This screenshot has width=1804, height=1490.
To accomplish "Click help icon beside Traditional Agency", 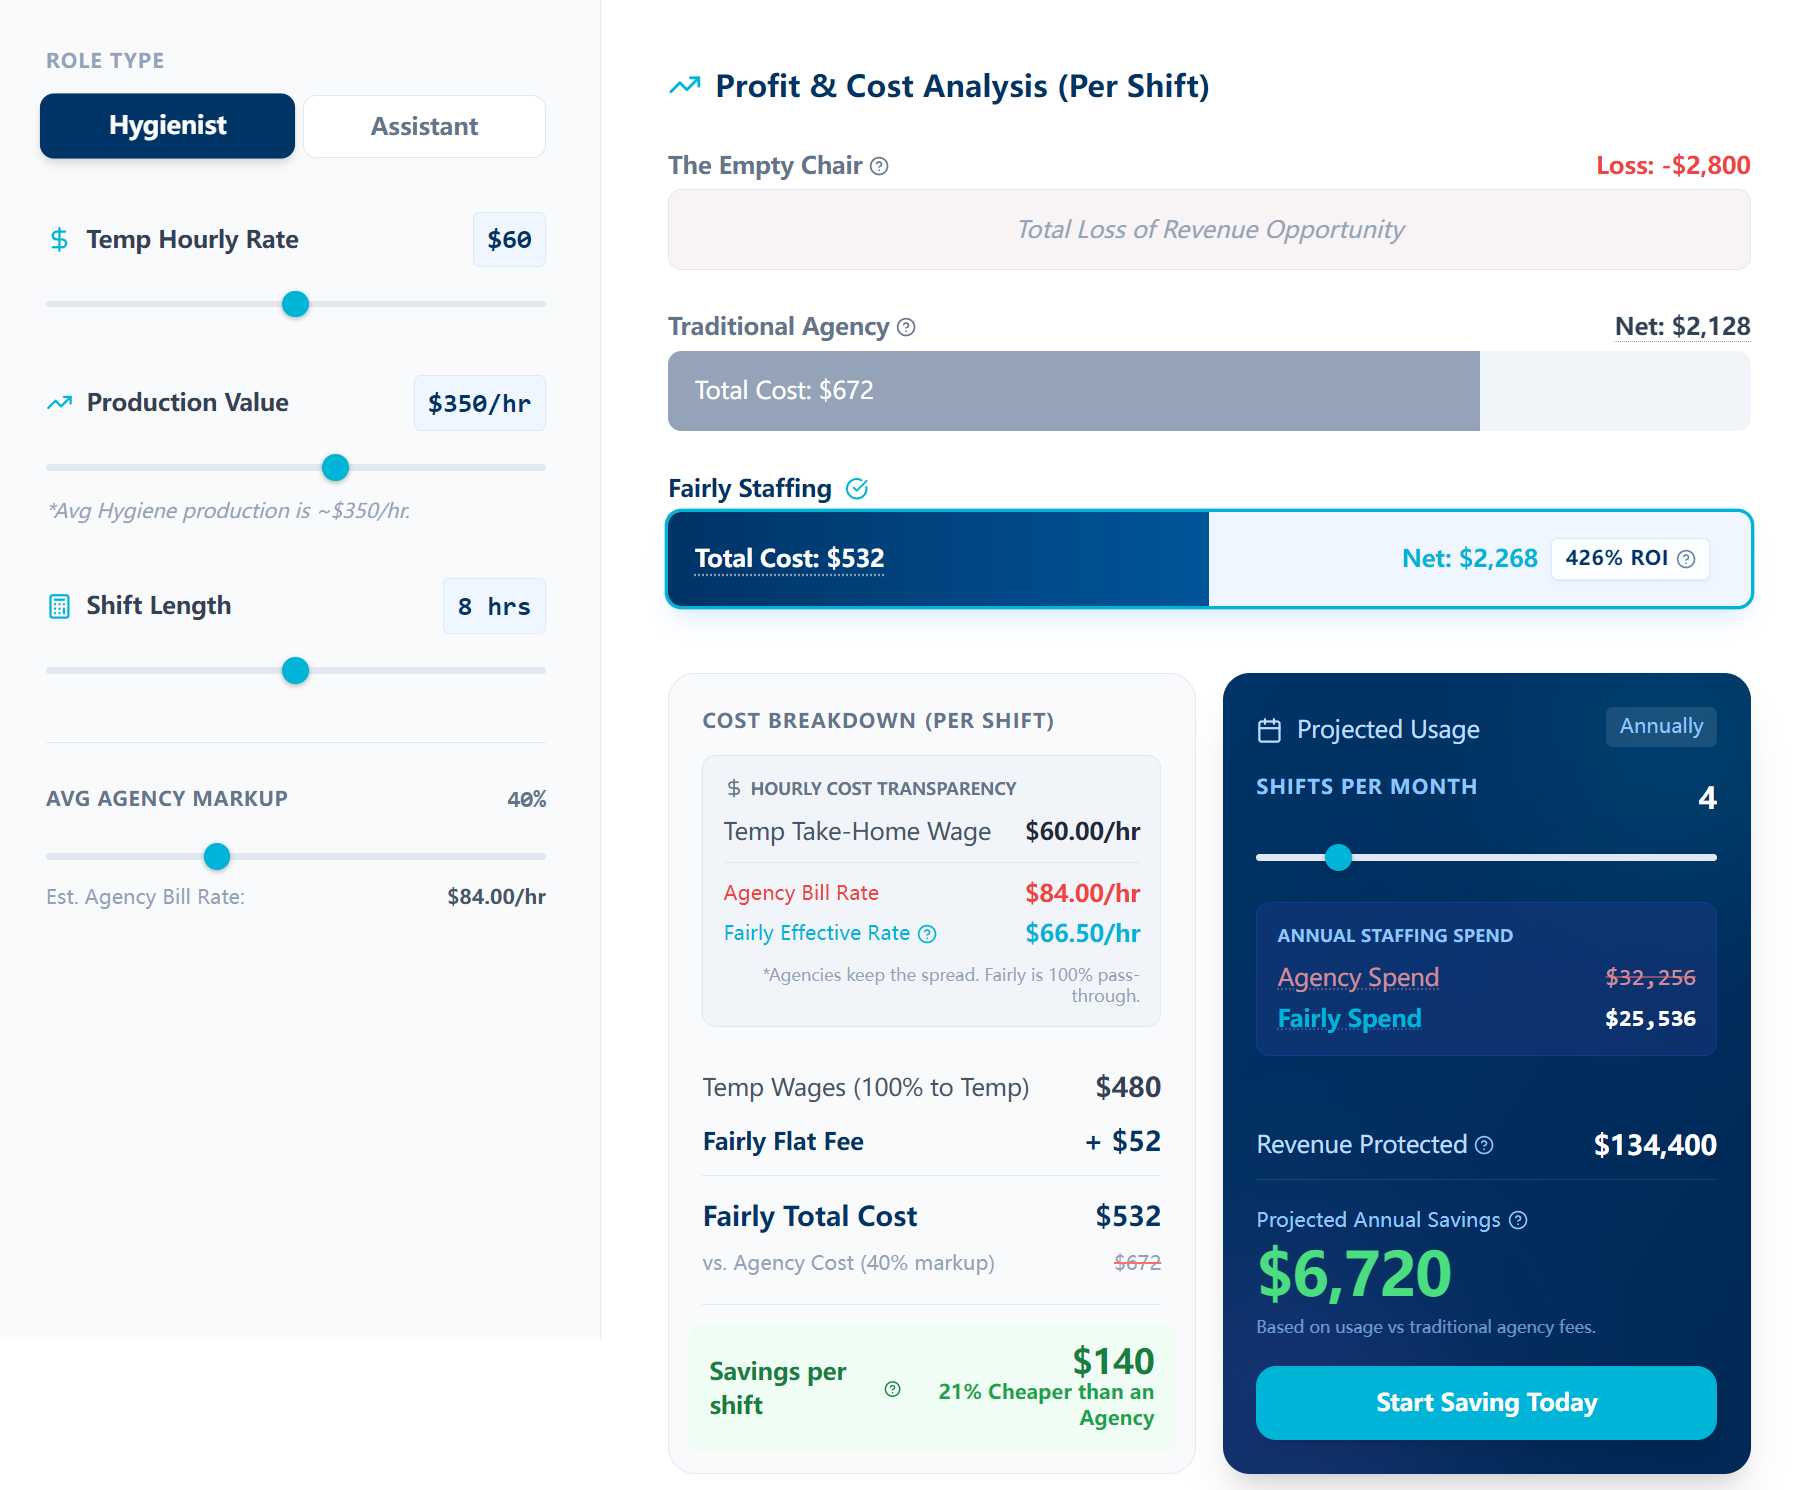I will [906, 327].
